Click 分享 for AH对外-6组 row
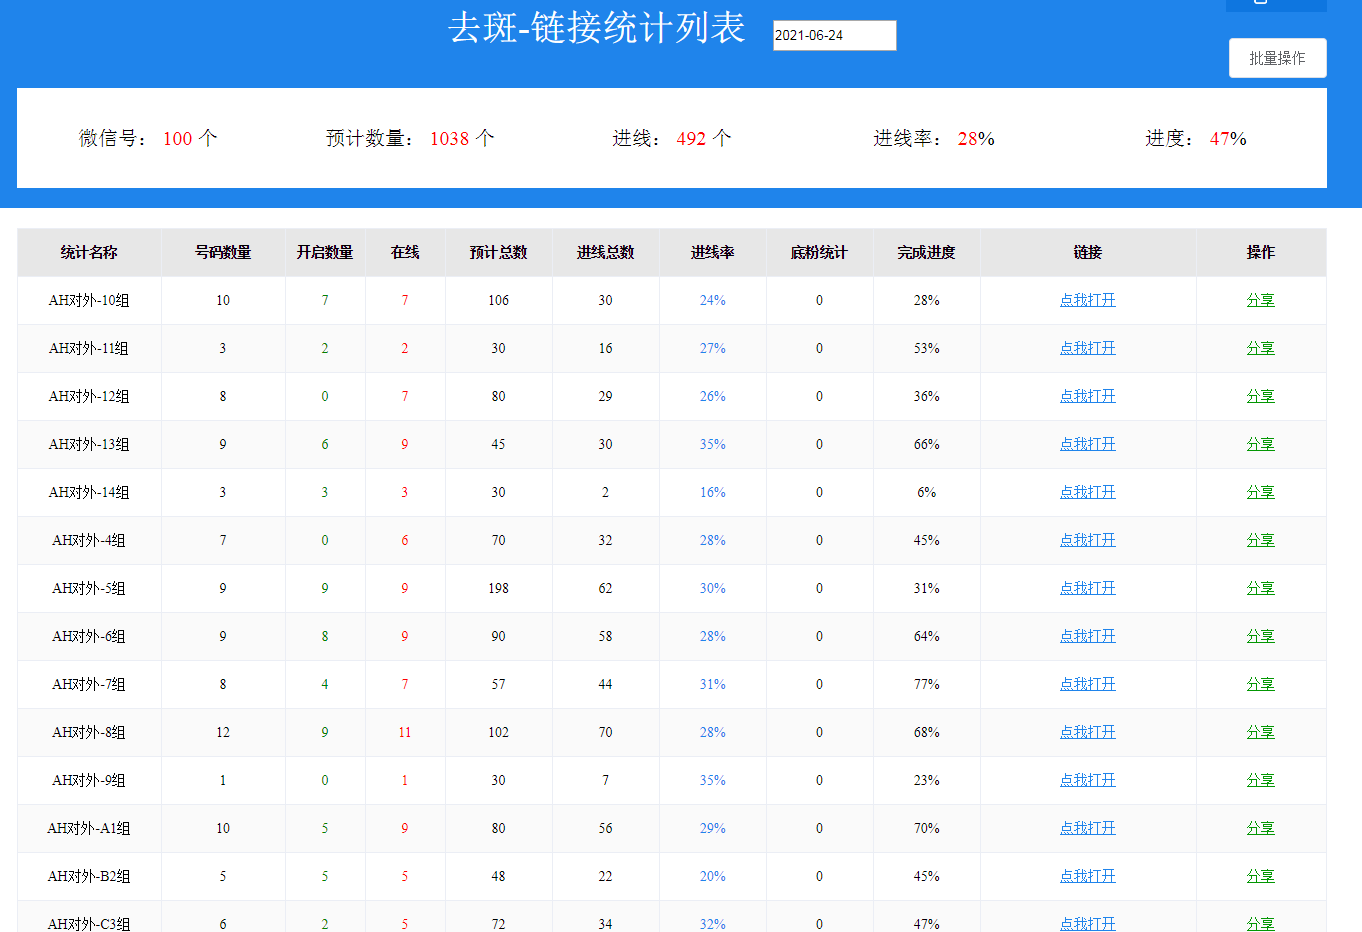1362x932 pixels. pyautogui.click(x=1260, y=636)
